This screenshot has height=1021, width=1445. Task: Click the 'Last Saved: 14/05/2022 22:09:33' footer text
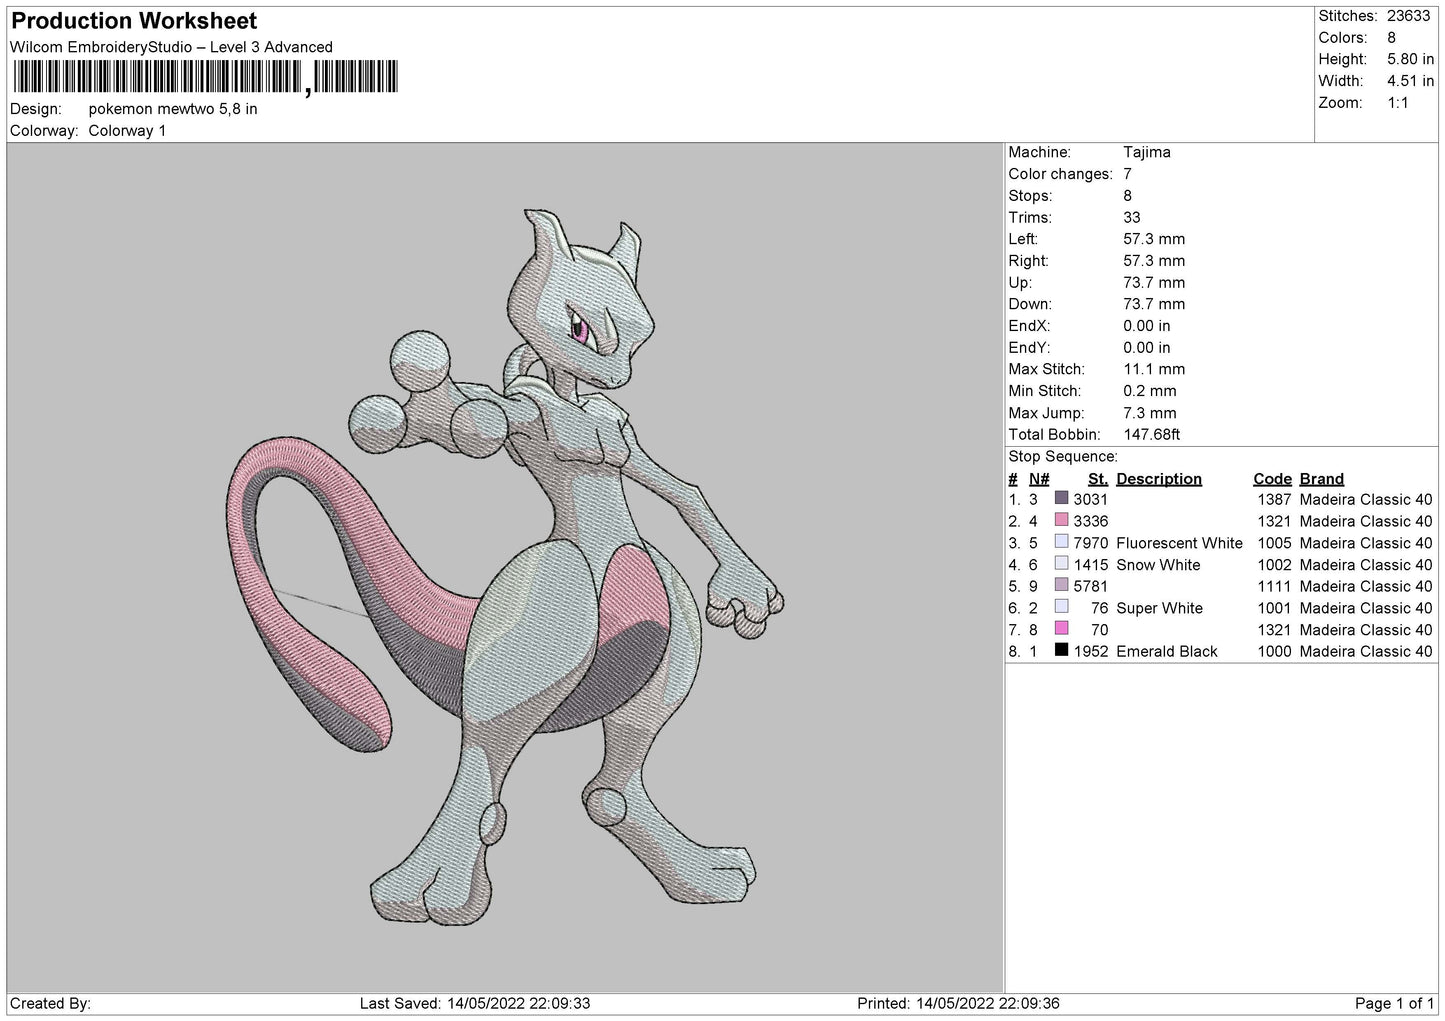[x=475, y=1003]
